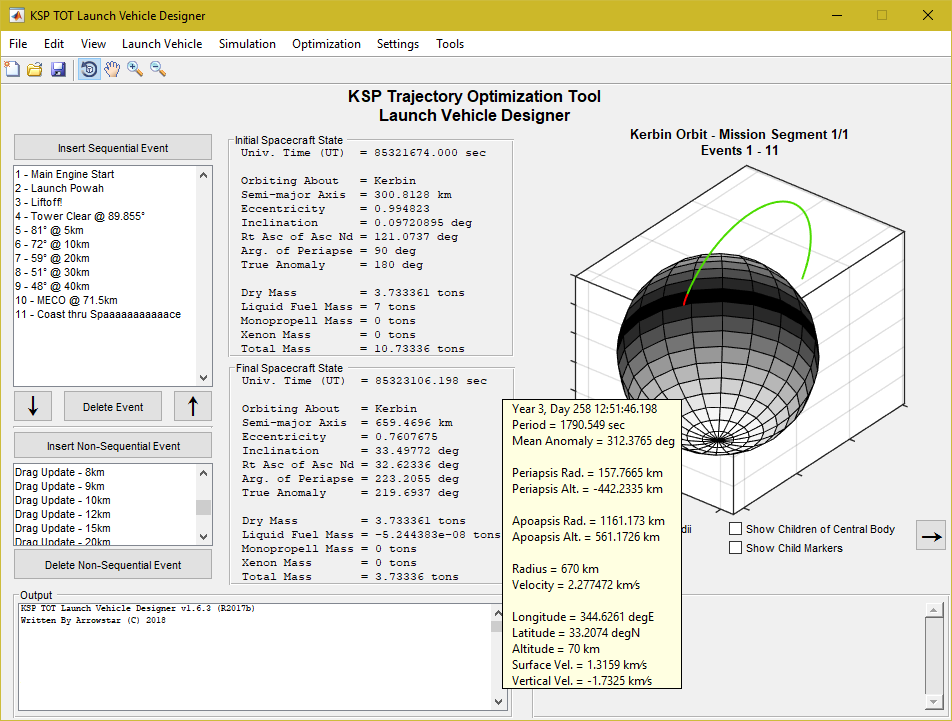The height and width of the screenshot is (721, 952).
Task: Click the MATLAB app icon in title bar
Action: (x=16, y=15)
